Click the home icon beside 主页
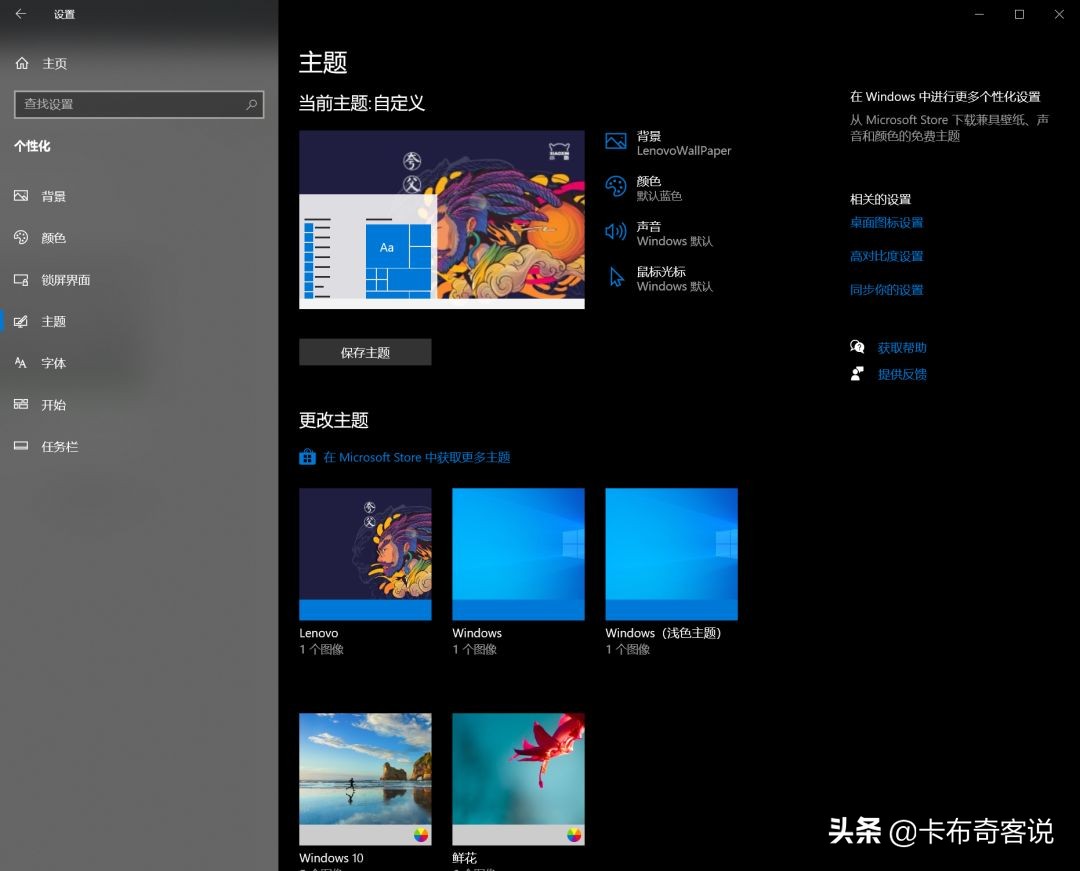 pos(22,63)
